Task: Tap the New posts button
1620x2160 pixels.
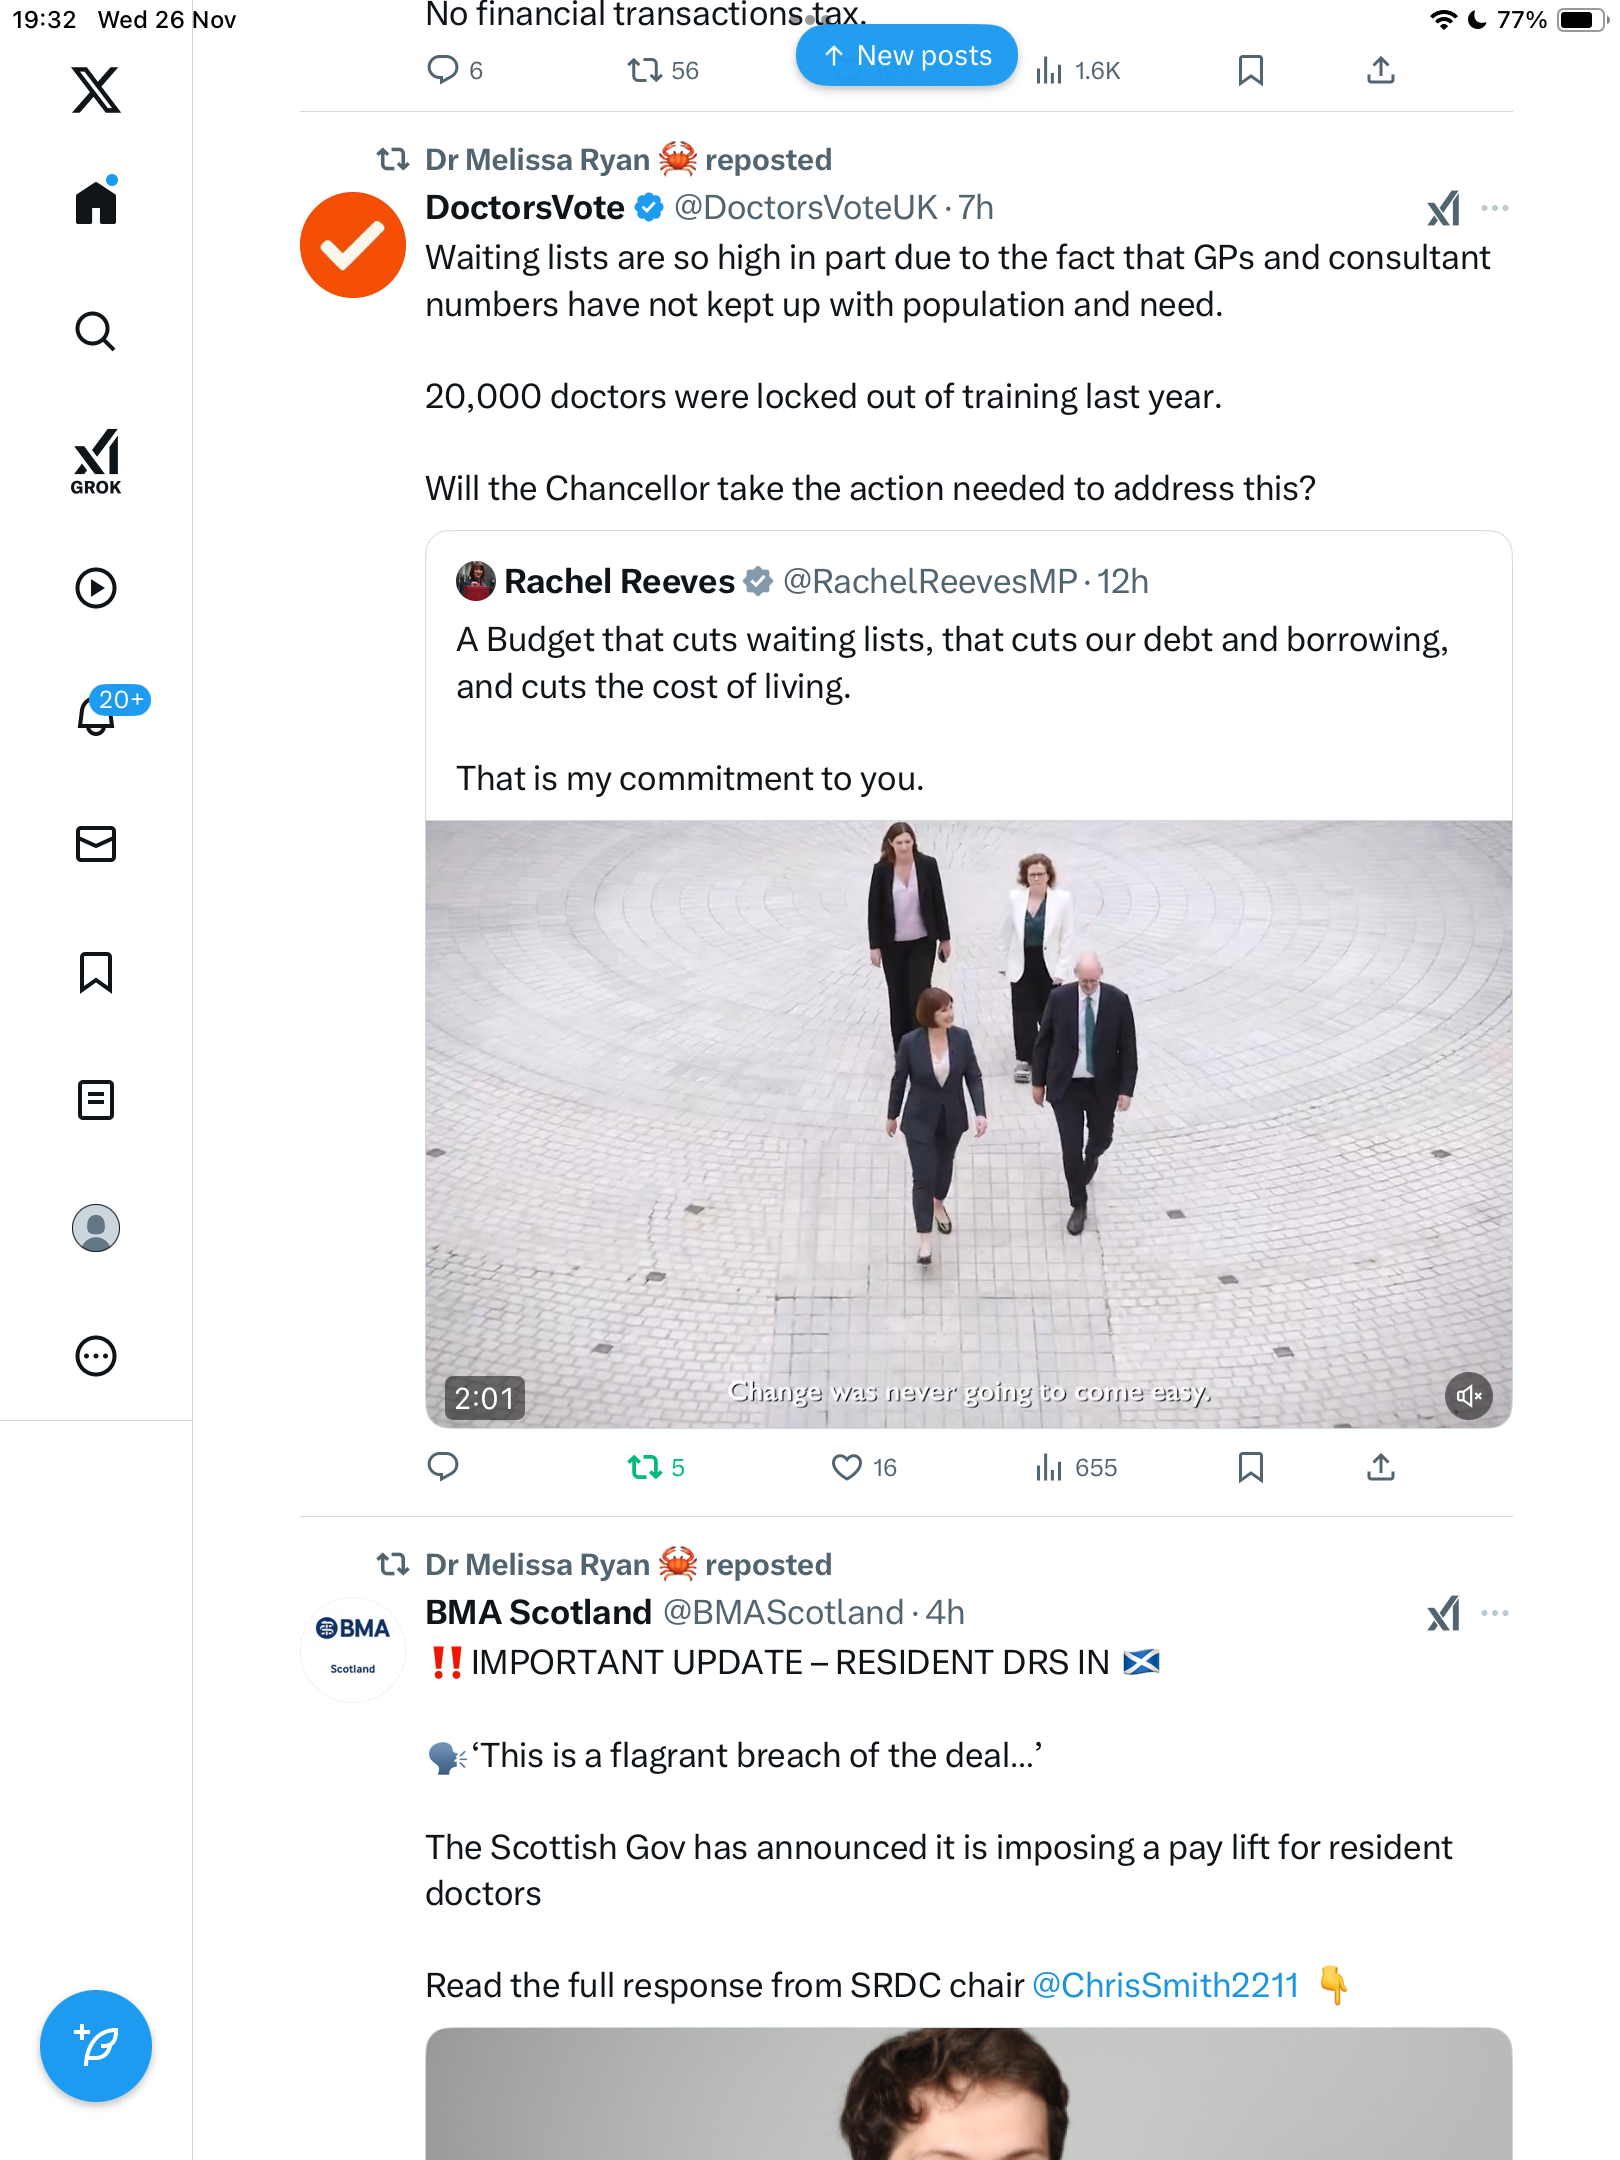Action: coord(906,56)
